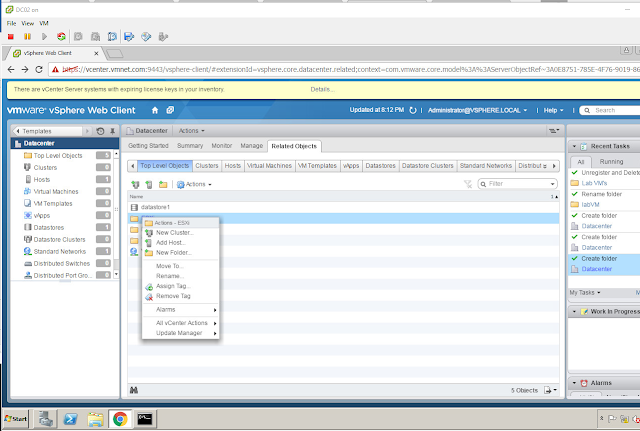Click the browser back arrow

tap(11, 69)
